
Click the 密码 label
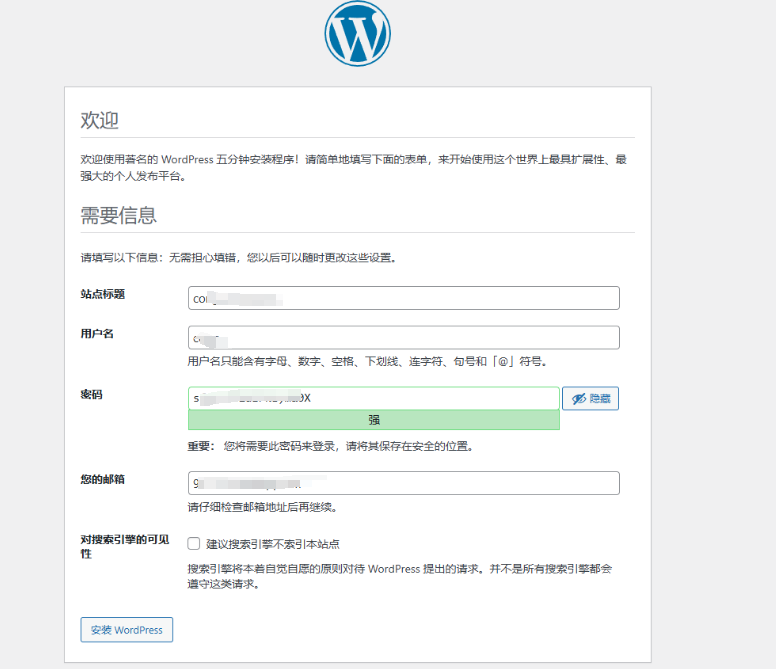[x=92, y=394]
